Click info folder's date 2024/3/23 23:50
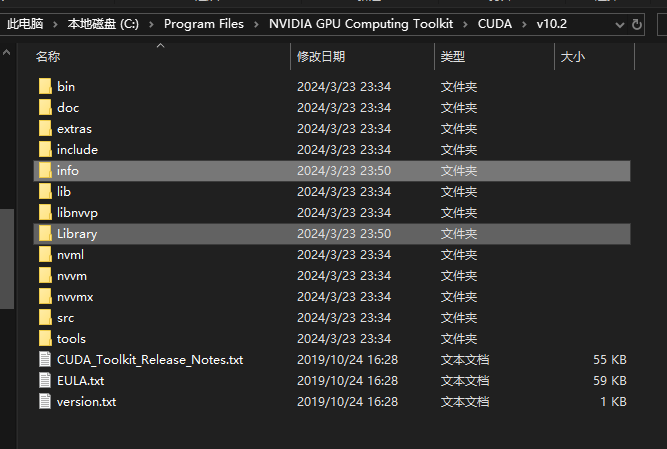The image size is (667, 449). click(344, 171)
